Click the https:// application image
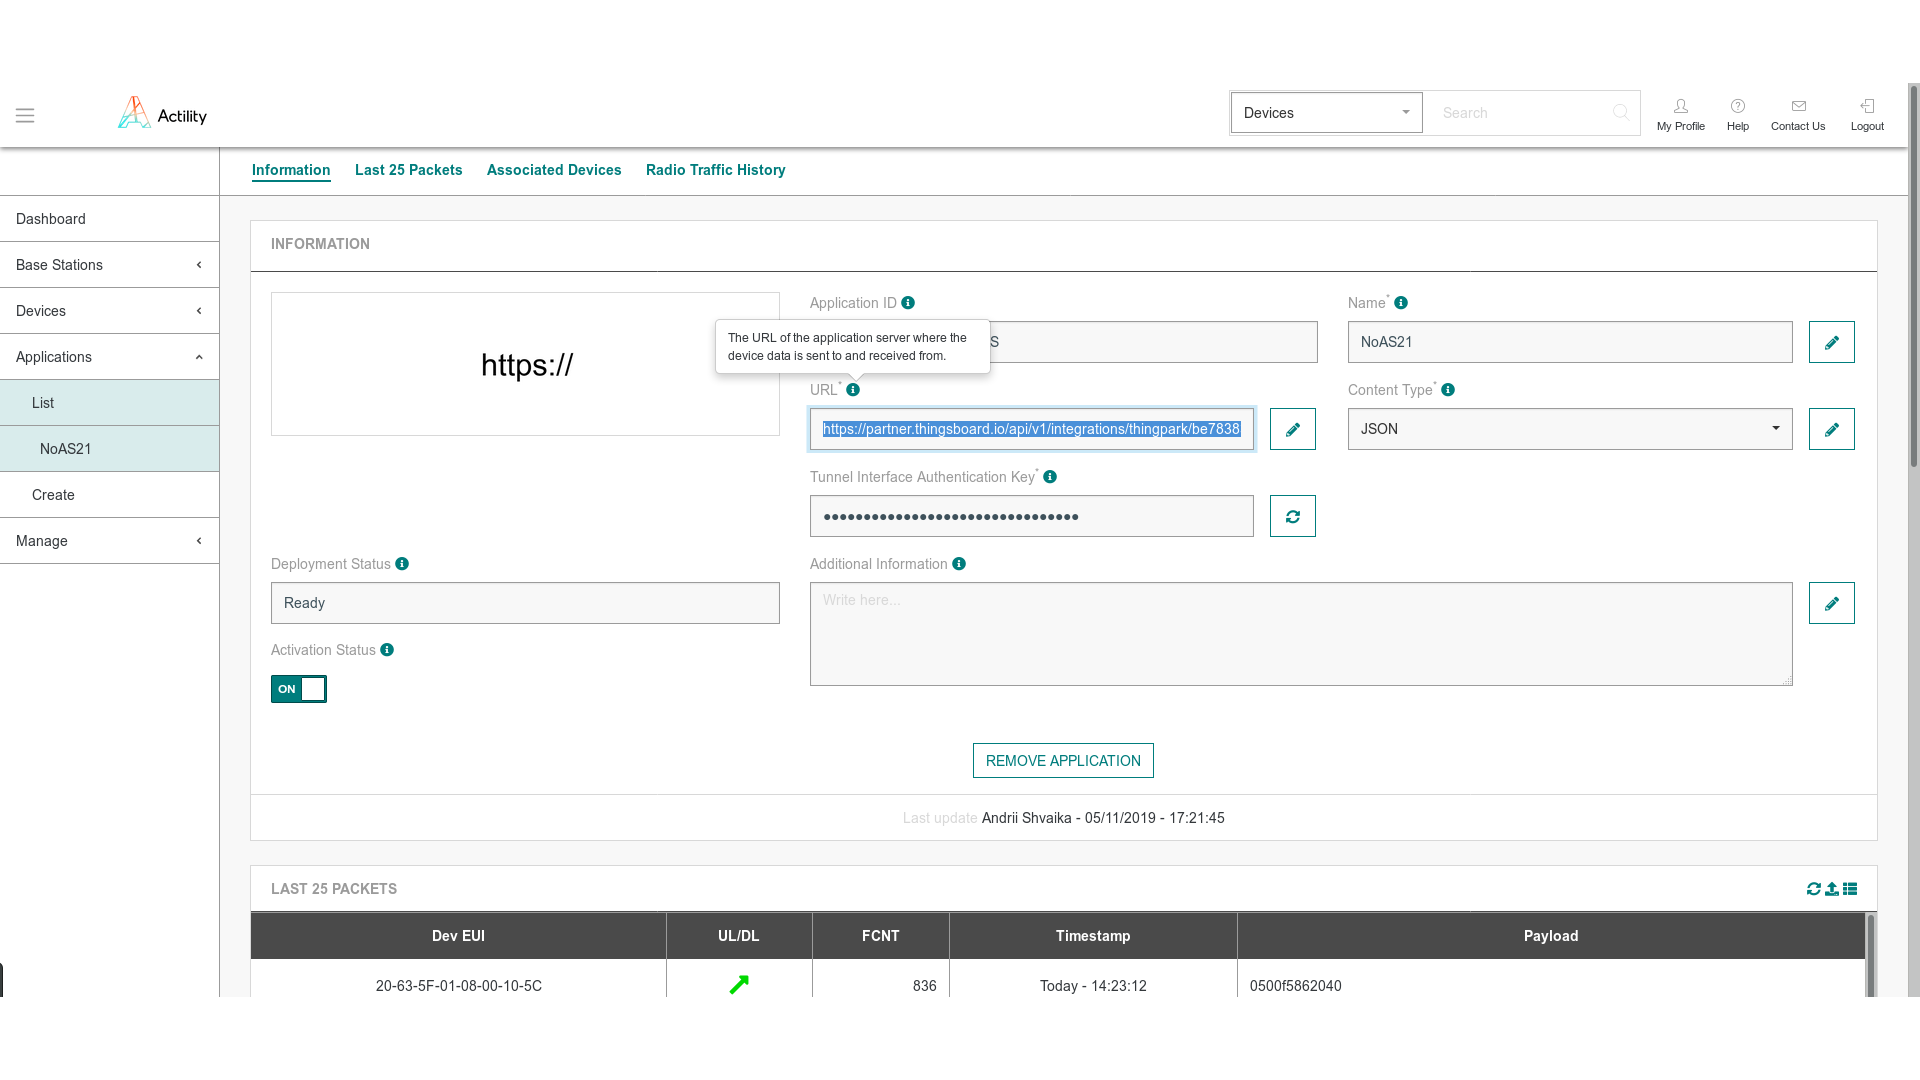This screenshot has height=1080, width=1920. tap(525, 364)
